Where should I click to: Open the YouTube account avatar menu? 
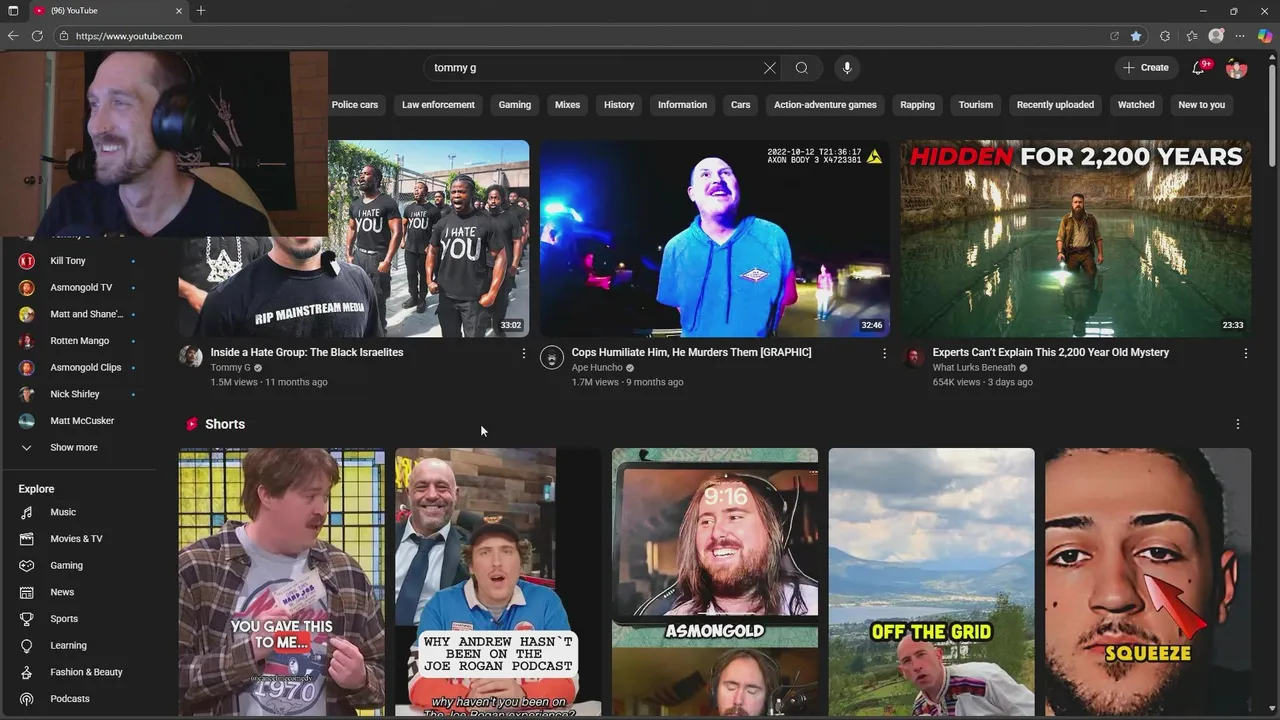(1237, 68)
